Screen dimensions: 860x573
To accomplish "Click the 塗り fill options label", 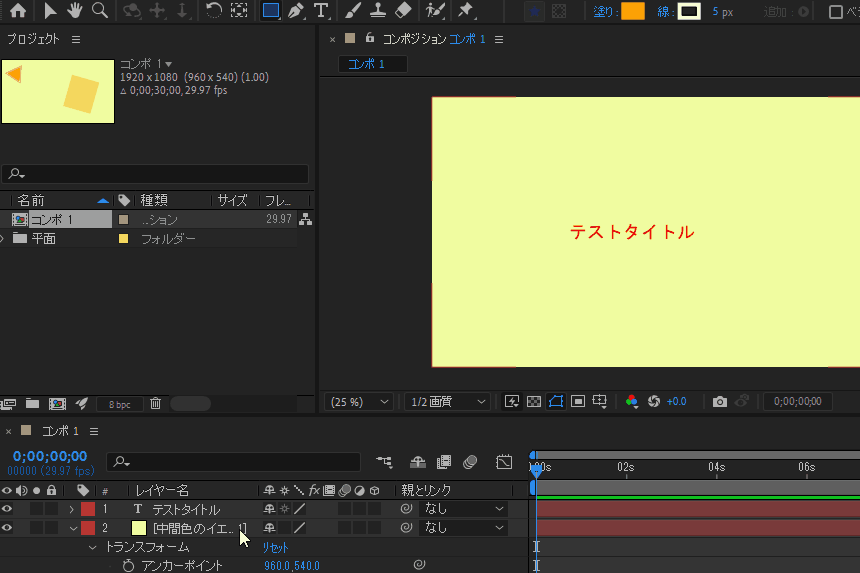I will [603, 12].
